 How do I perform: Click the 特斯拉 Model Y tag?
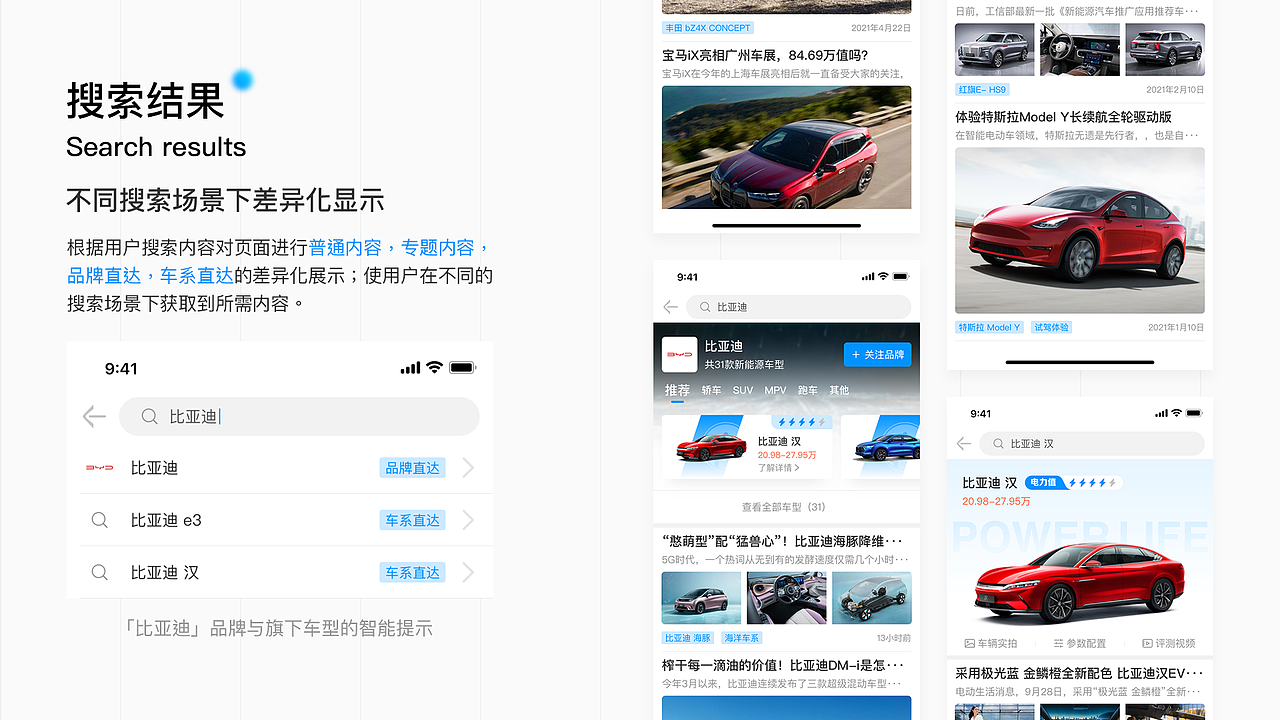(990, 327)
